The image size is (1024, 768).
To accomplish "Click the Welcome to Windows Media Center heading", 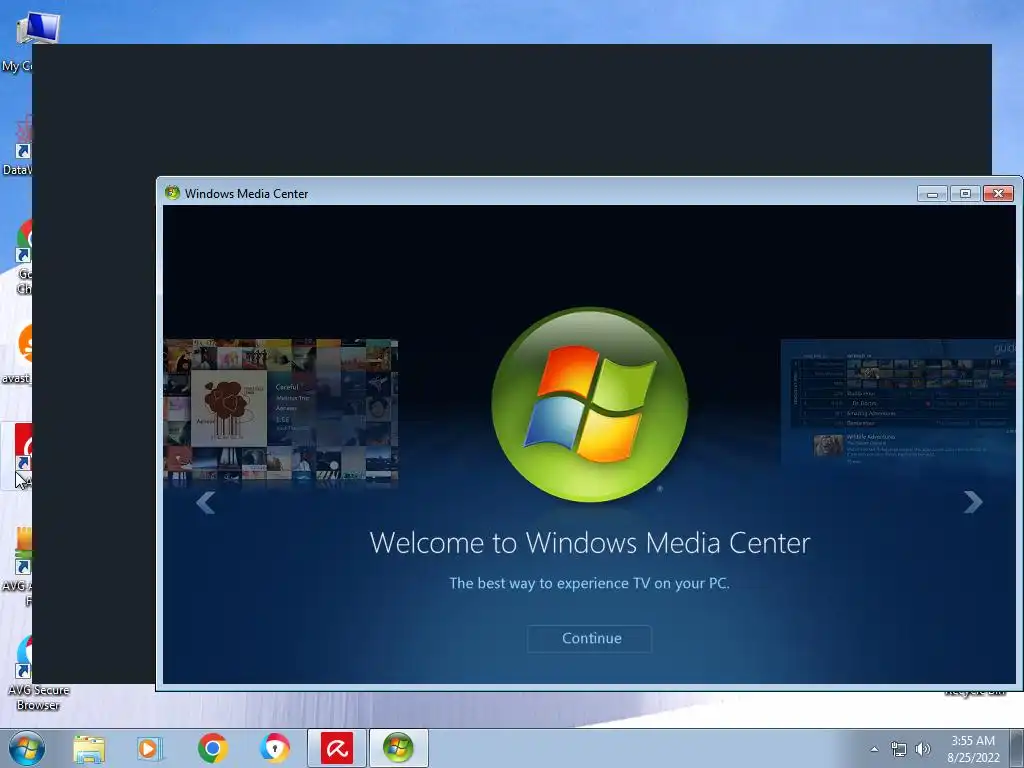I will tap(590, 543).
